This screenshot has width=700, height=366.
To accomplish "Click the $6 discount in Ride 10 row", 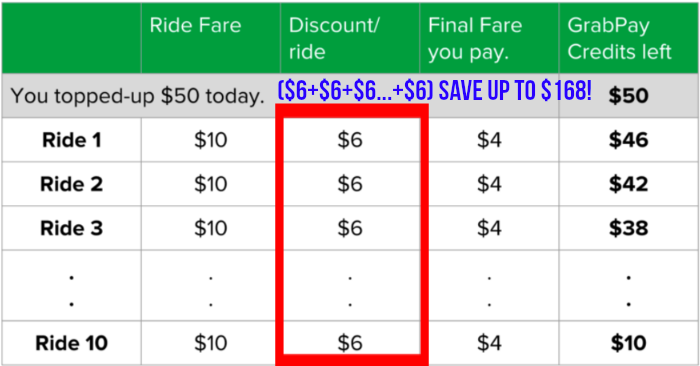I will (x=350, y=343).
